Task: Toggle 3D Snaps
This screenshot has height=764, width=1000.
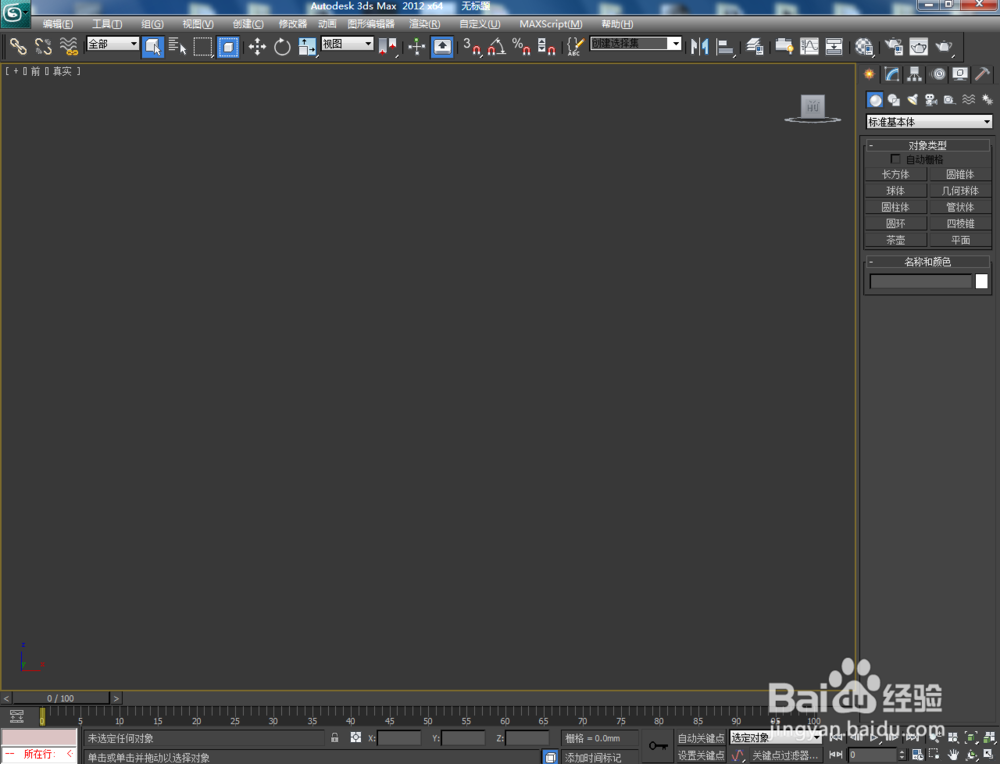Action: point(472,47)
